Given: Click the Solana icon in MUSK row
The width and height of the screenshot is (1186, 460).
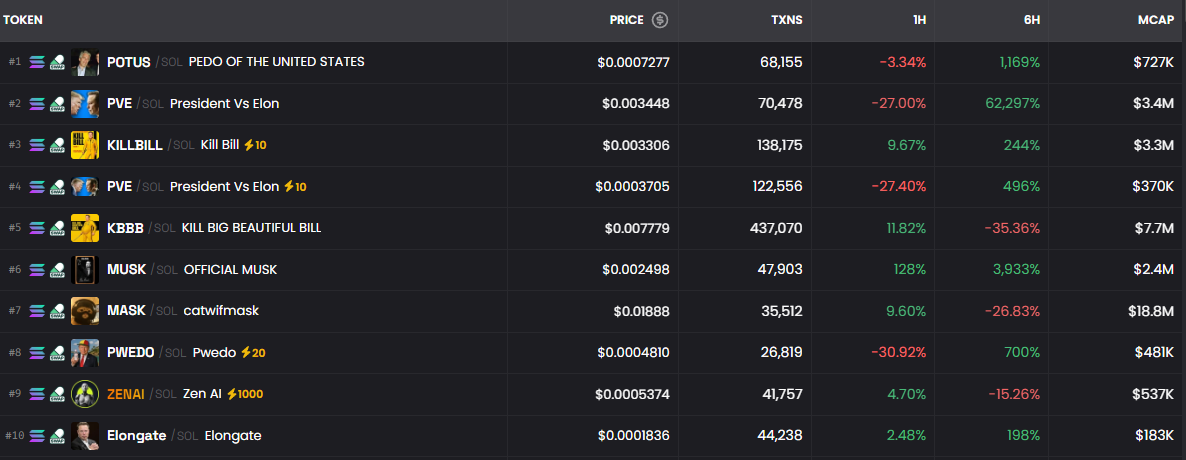Looking at the screenshot, I should [x=38, y=270].
